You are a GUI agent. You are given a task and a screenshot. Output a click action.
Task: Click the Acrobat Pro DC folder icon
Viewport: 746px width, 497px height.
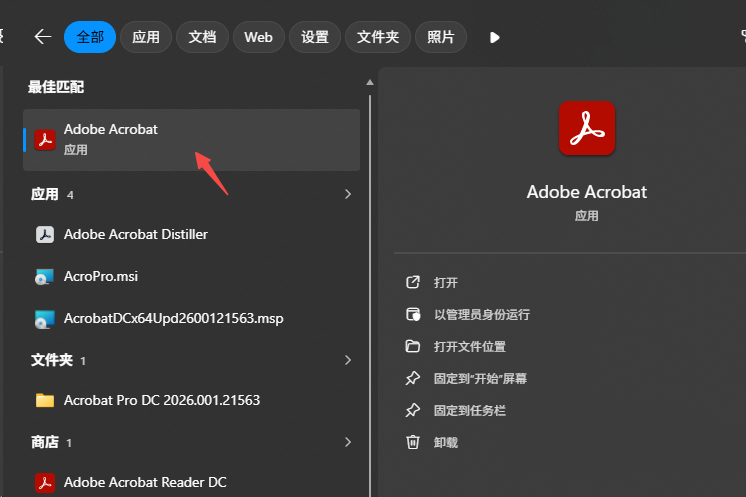pos(45,400)
